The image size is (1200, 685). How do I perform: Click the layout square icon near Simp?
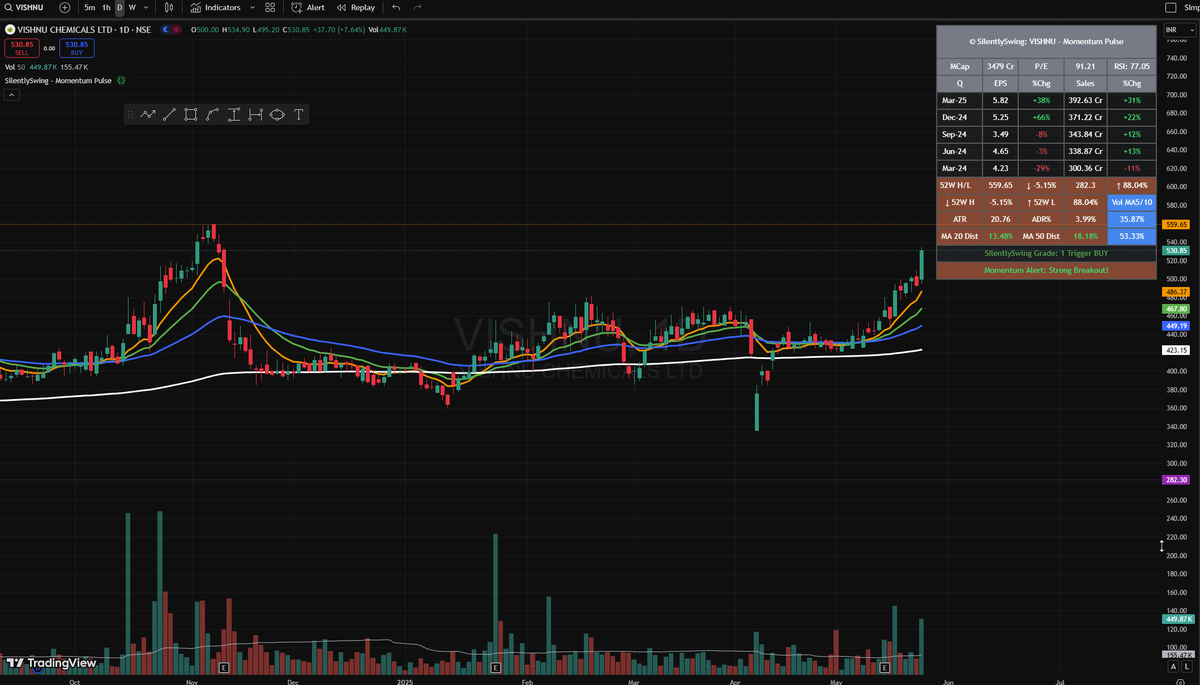tap(1171, 7)
